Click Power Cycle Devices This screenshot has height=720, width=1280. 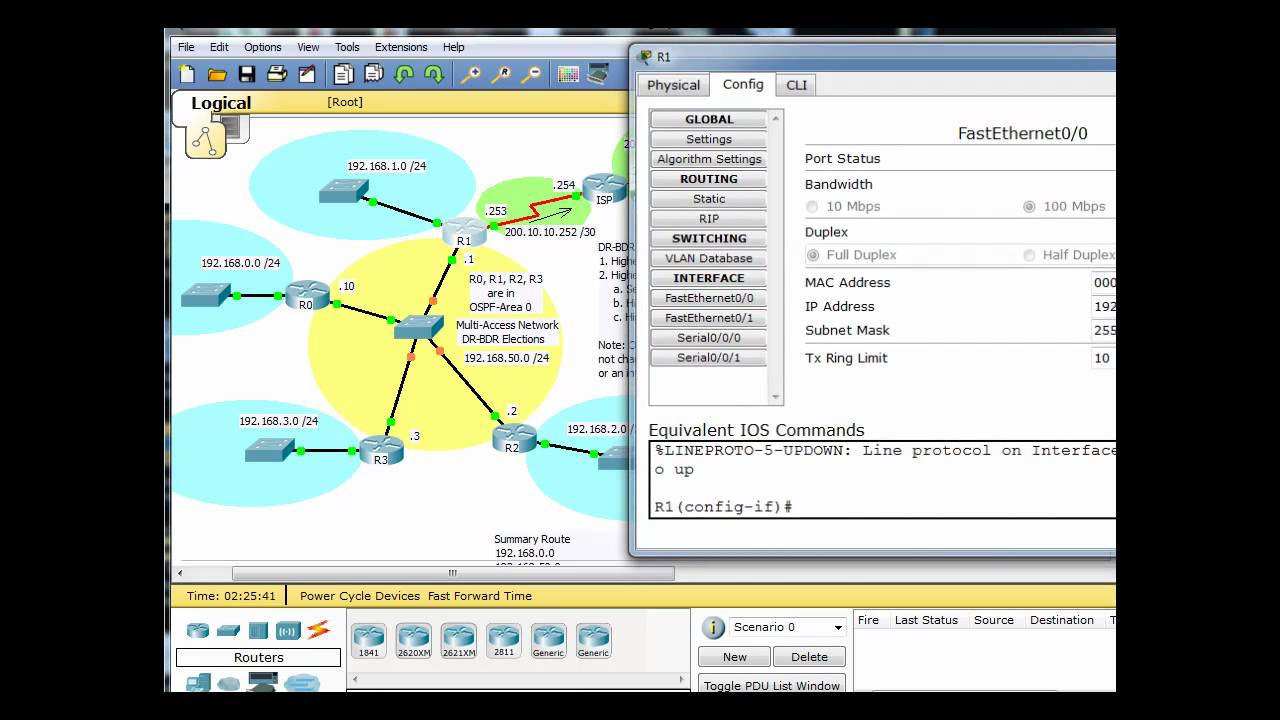[360, 596]
